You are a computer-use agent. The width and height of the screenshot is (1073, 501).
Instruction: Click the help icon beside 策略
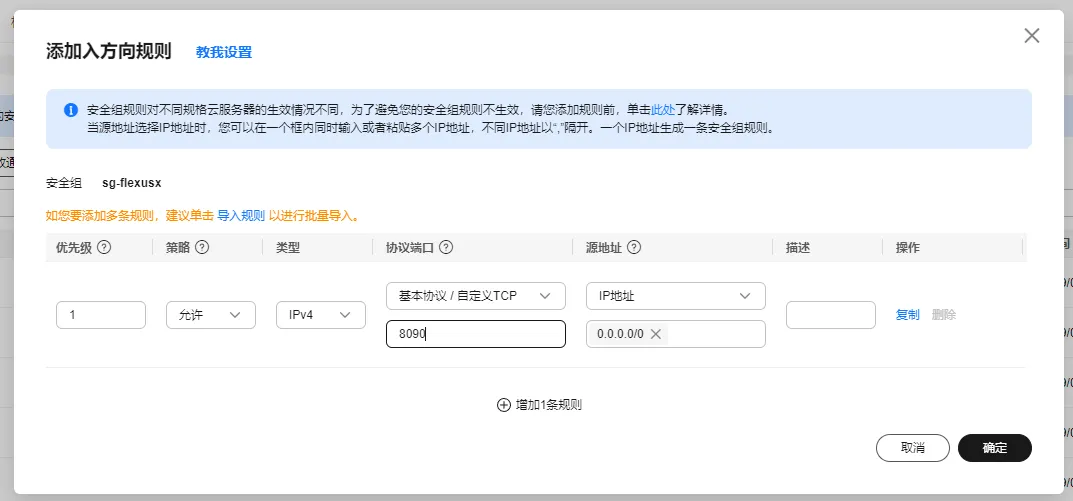coord(202,248)
